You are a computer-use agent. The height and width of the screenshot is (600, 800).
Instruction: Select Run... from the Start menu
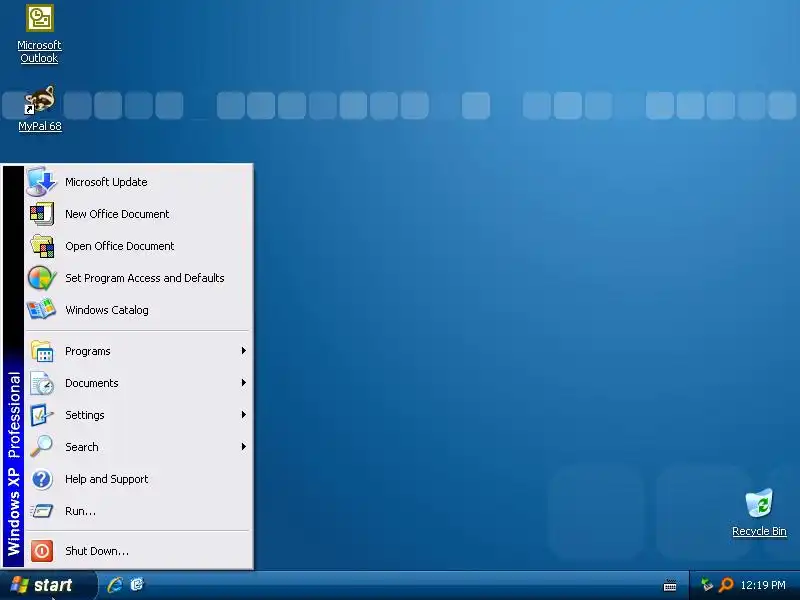(x=138, y=511)
